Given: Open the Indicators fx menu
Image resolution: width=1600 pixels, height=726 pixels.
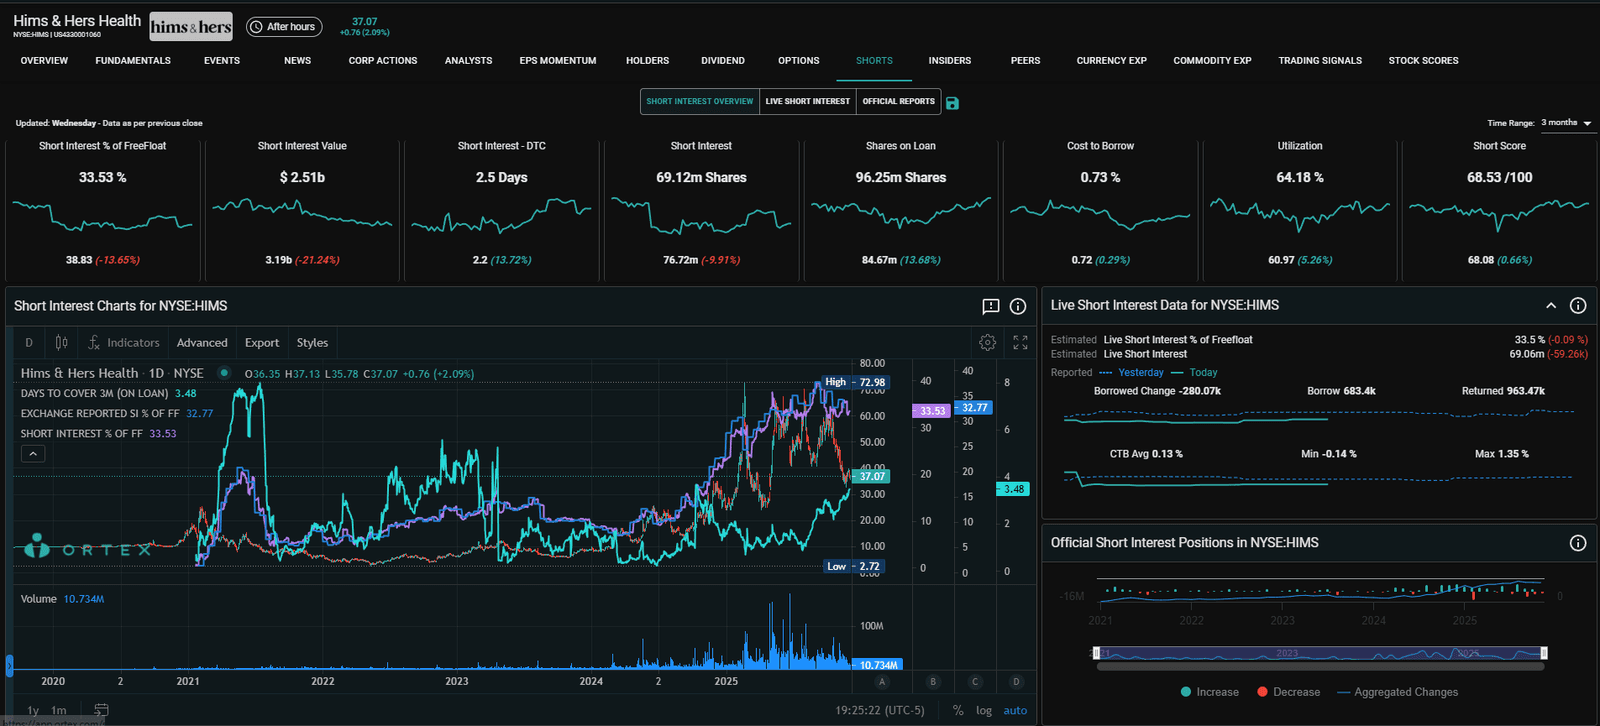Looking at the screenshot, I should point(124,343).
